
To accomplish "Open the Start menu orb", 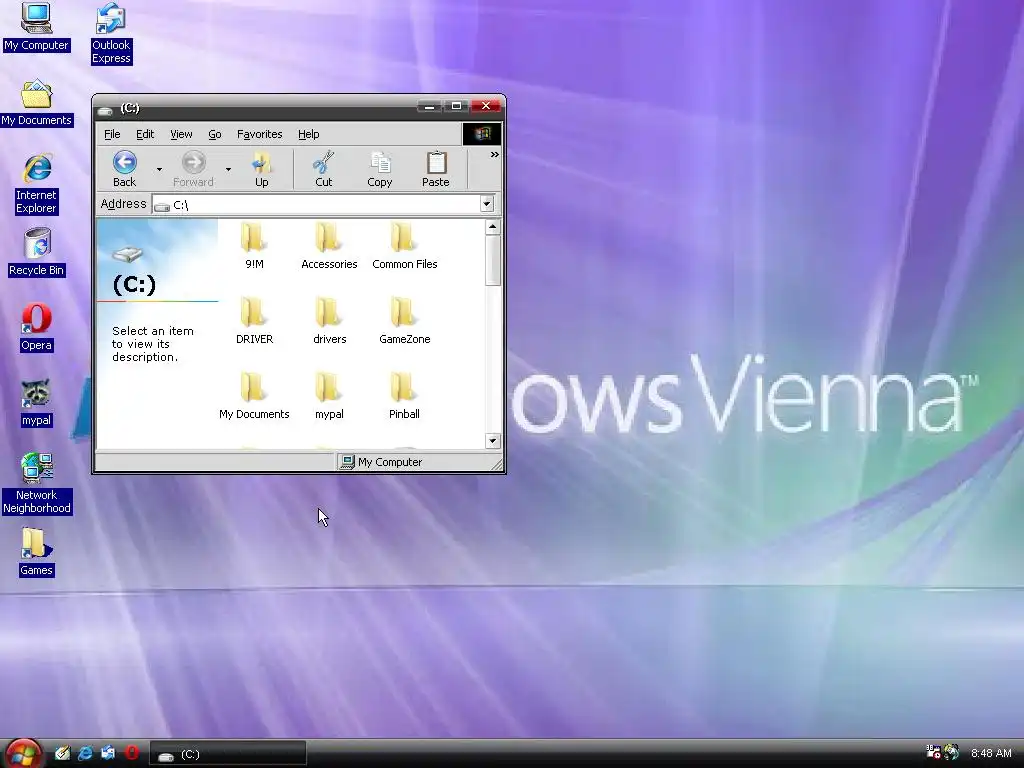I will 23,753.
